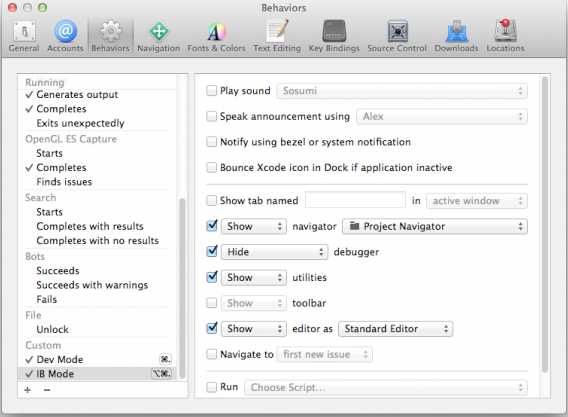Select 'Finds issues' behavior
568x417 pixels.
(x=64, y=182)
